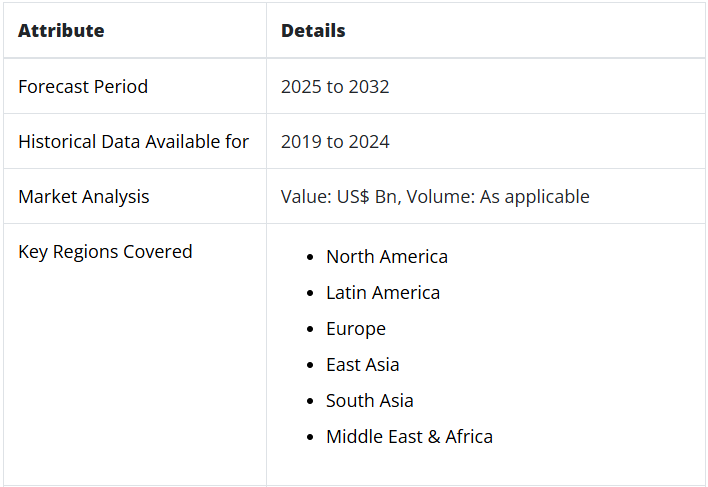
Task: Click North America list item
Action: [387, 257]
